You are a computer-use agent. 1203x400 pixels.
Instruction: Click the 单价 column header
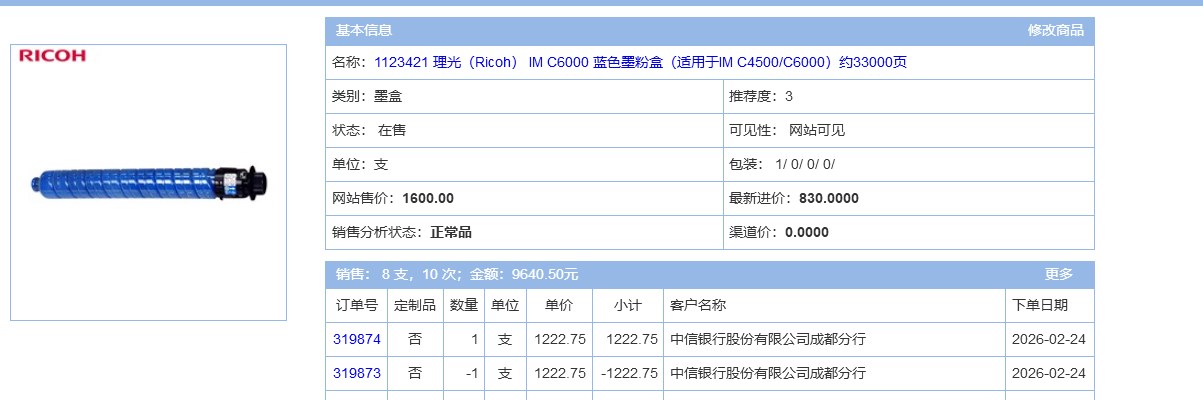559,305
